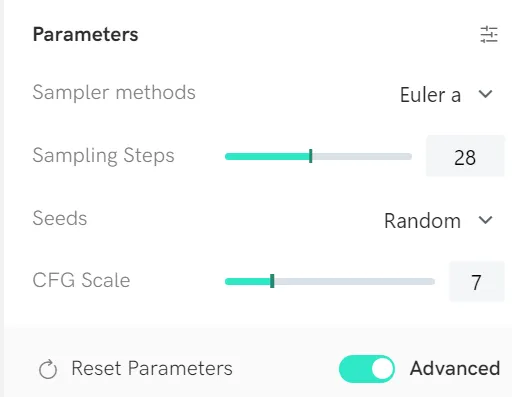Click the Sampler methods chevron arrow
This screenshot has height=397, width=512.
(x=485, y=94)
